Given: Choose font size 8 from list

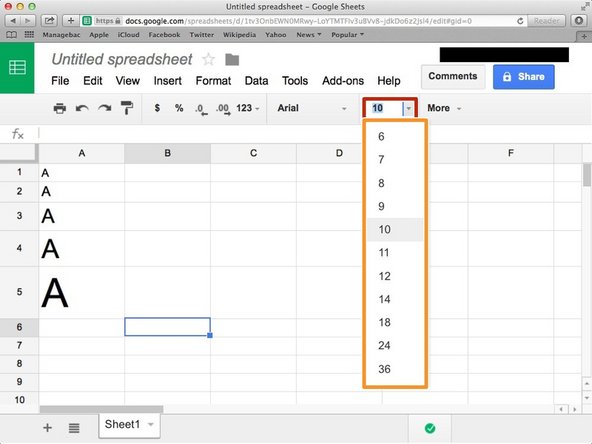Looking at the screenshot, I should point(395,183).
